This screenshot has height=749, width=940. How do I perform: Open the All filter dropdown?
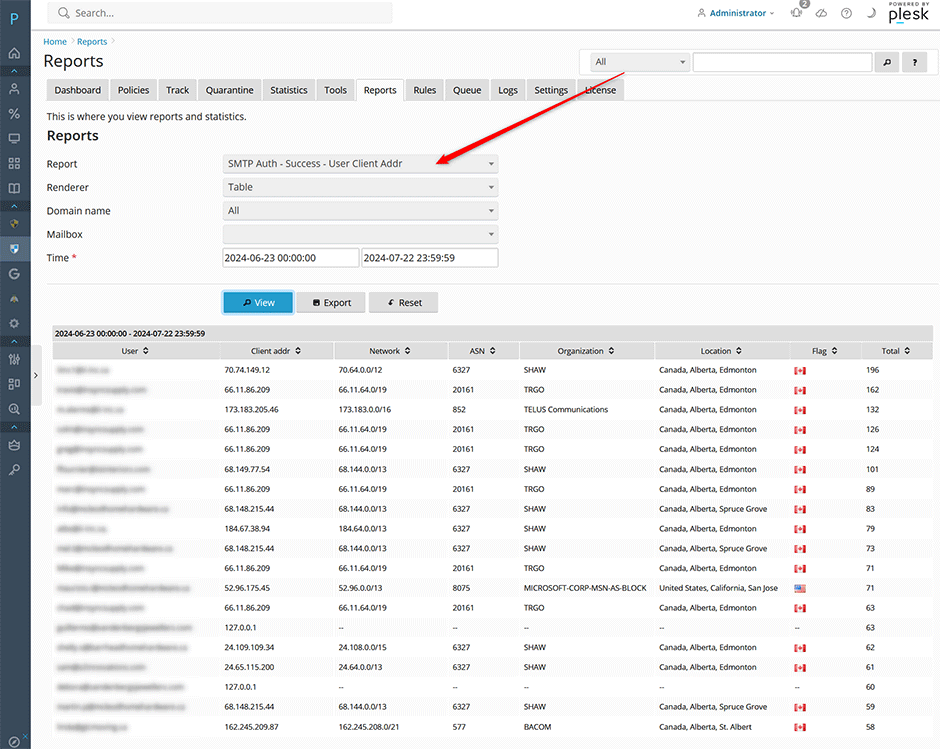[640, 62]
